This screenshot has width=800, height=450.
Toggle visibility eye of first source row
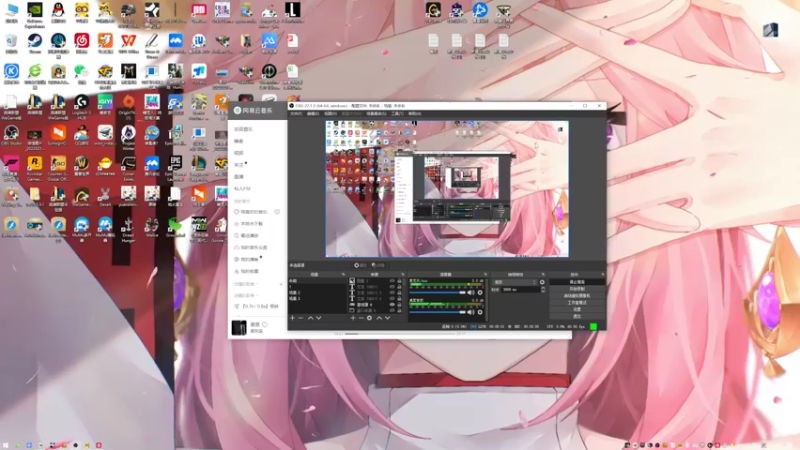(x=392, y=281)
